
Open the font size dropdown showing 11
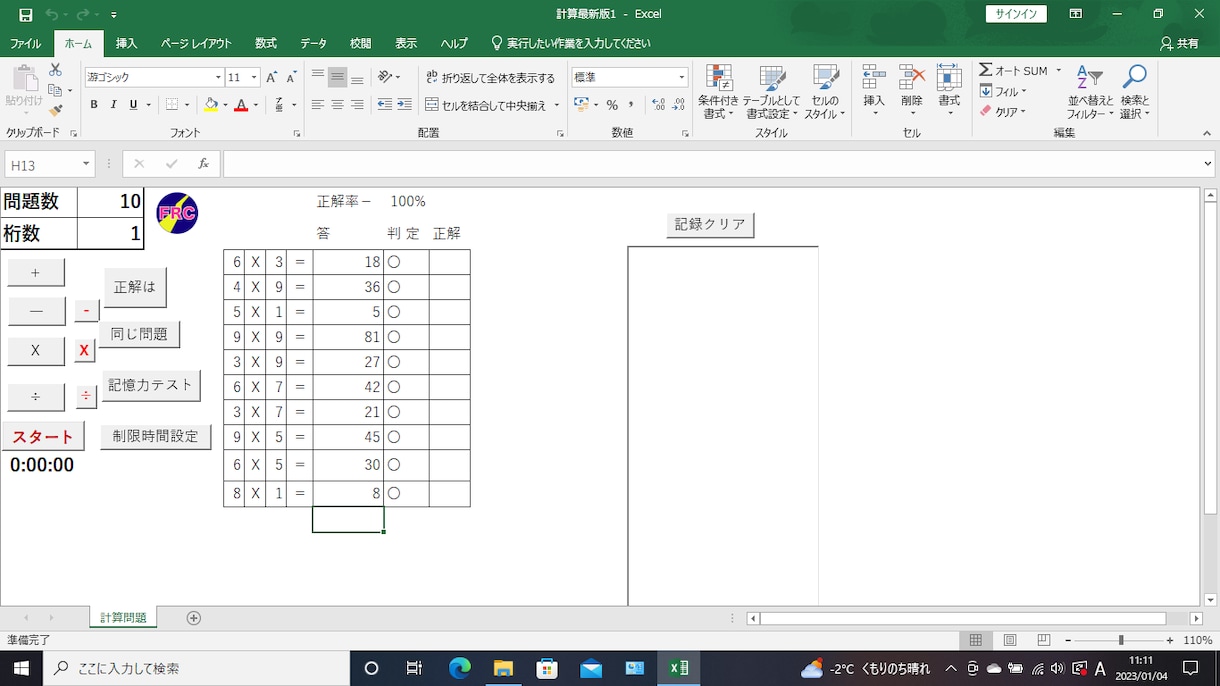point(254,77)
